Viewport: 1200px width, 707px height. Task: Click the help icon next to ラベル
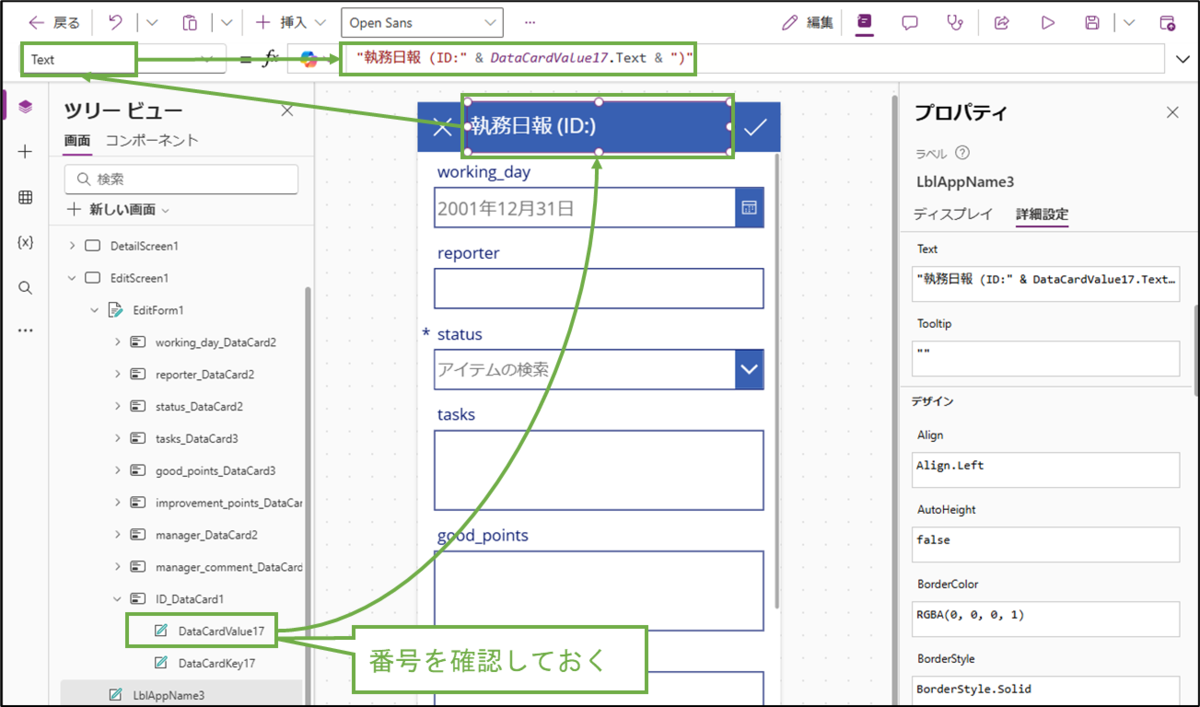point(963,154)
